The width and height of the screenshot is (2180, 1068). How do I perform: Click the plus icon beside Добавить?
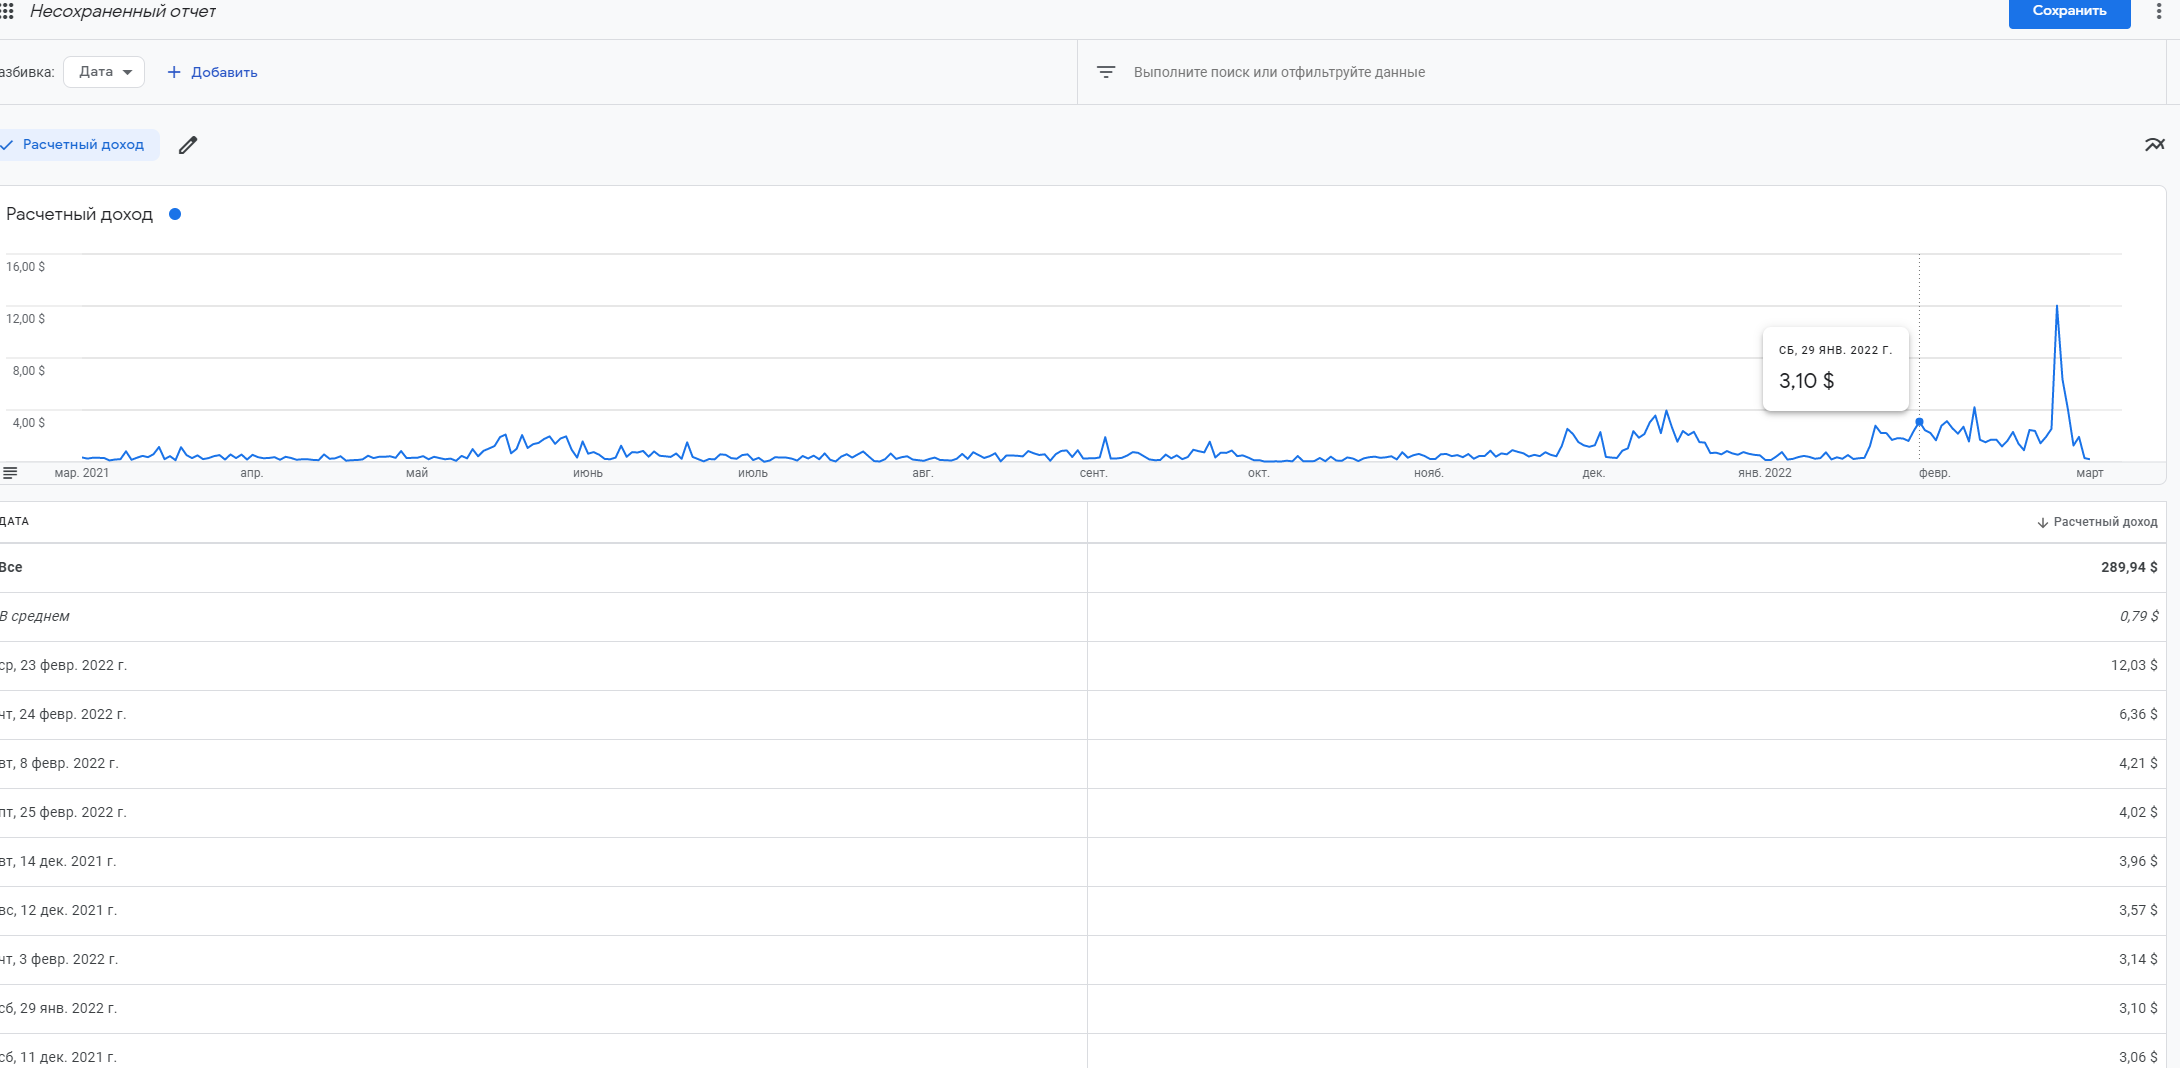click(x=174, y=72)
